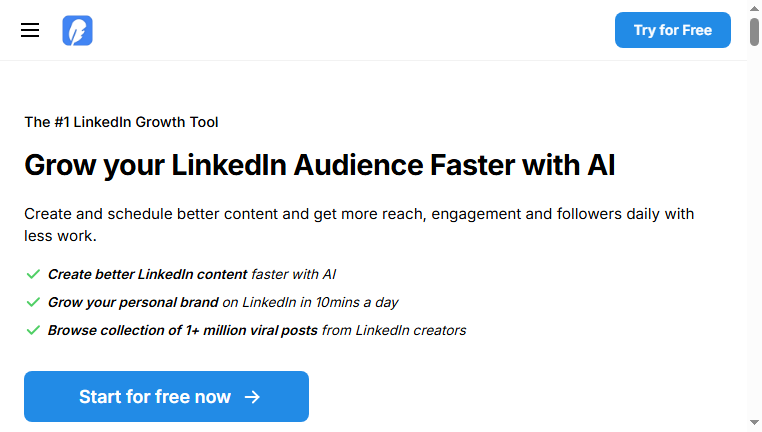Click the bold Grow your personal brand text

point(133,302)
